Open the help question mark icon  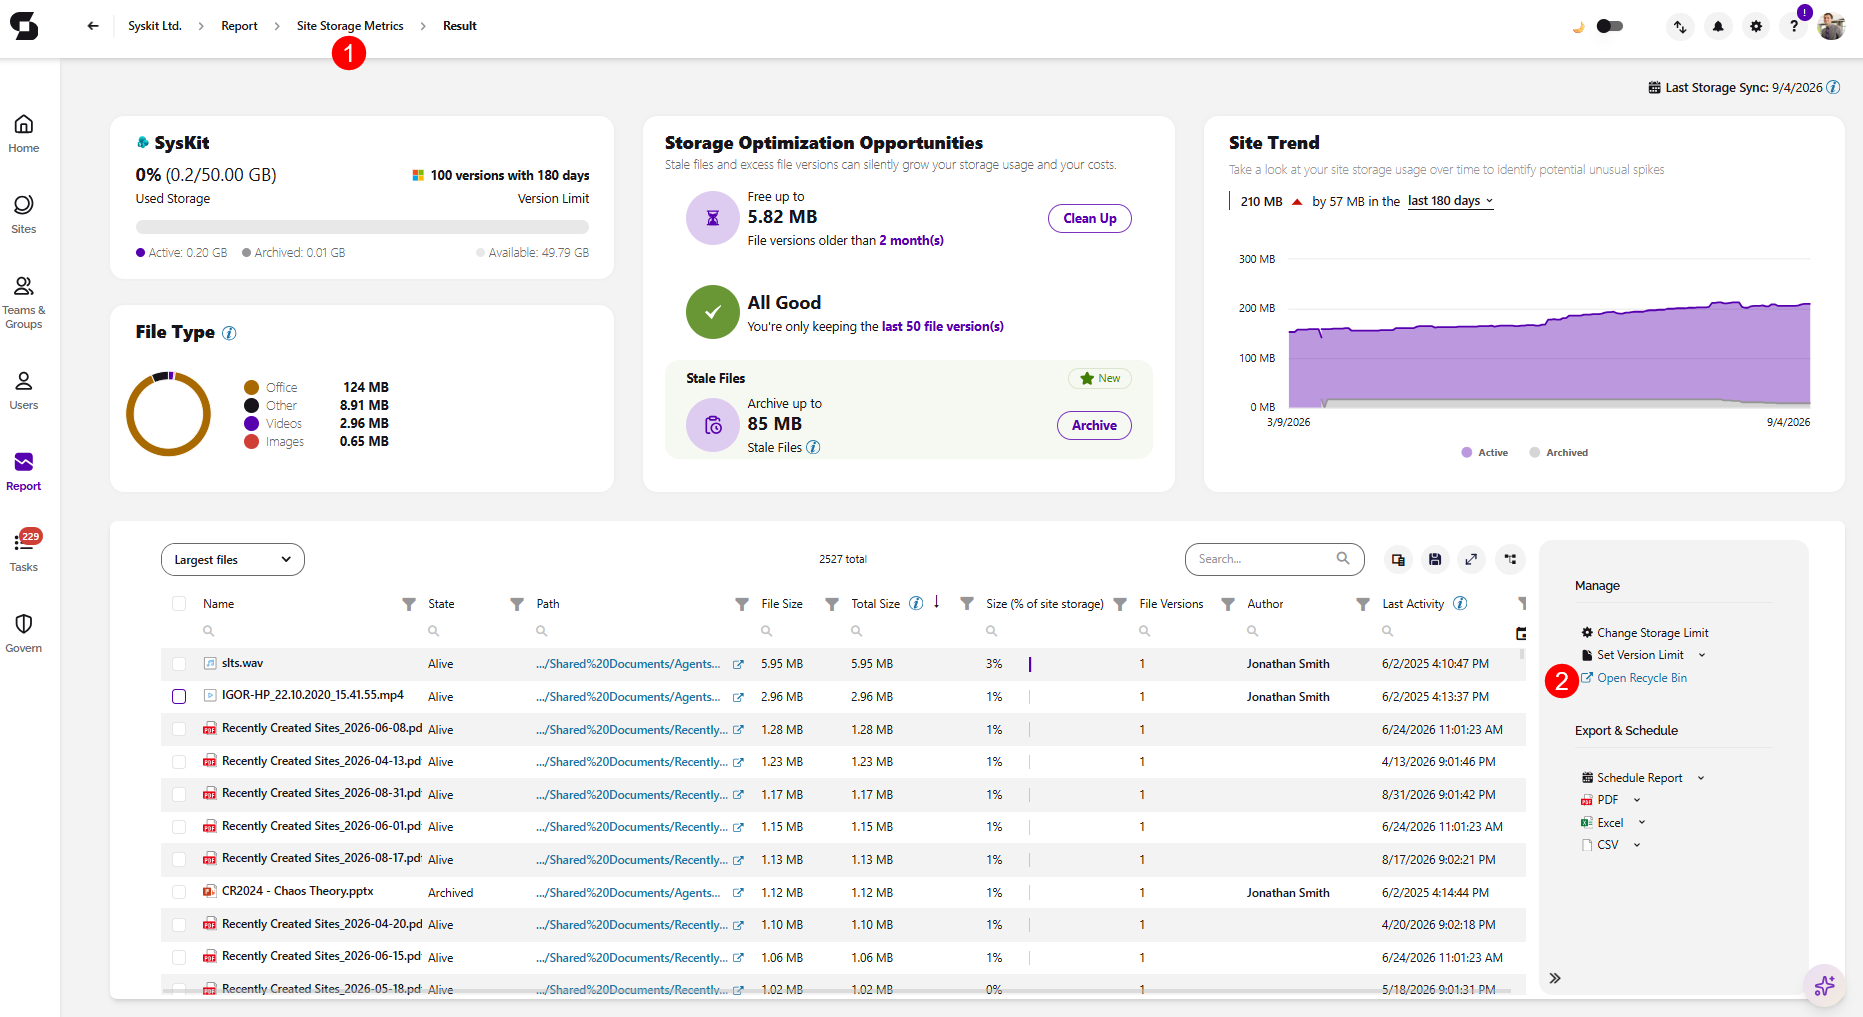pos(1794,27)
